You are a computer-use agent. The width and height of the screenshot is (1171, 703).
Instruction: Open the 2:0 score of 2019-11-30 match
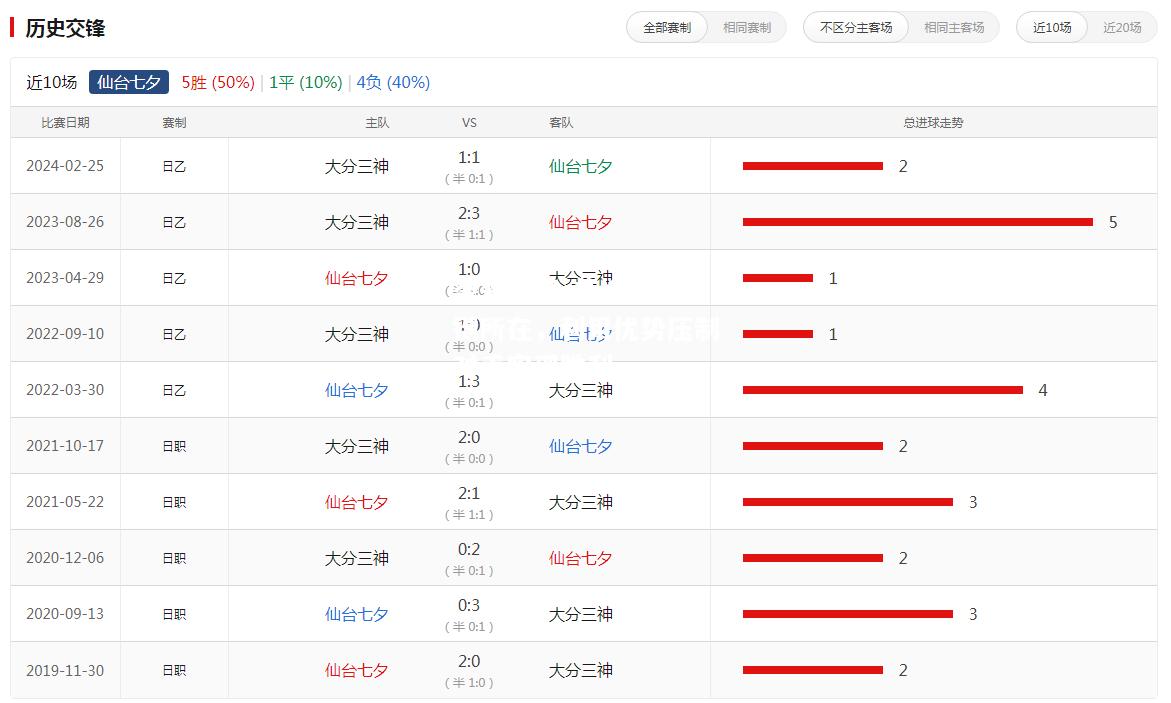click(469, 662)
